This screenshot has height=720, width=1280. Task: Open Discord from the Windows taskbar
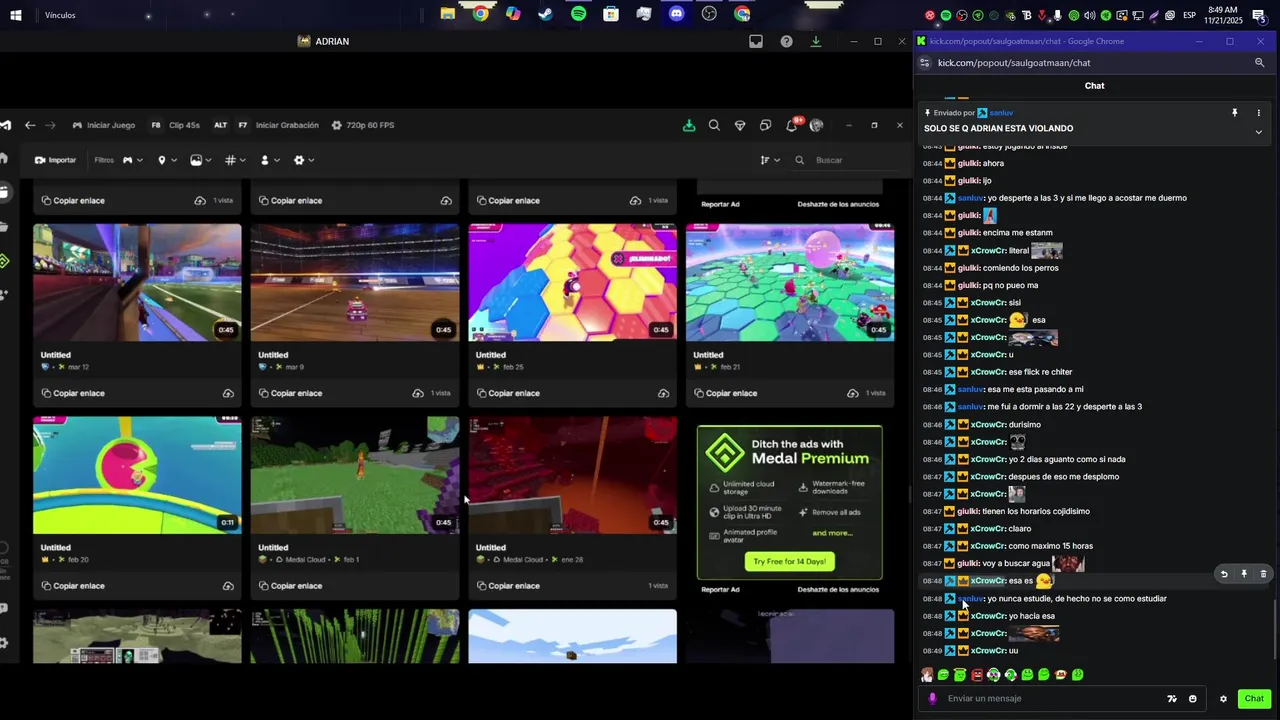click(x=677, y=14)
